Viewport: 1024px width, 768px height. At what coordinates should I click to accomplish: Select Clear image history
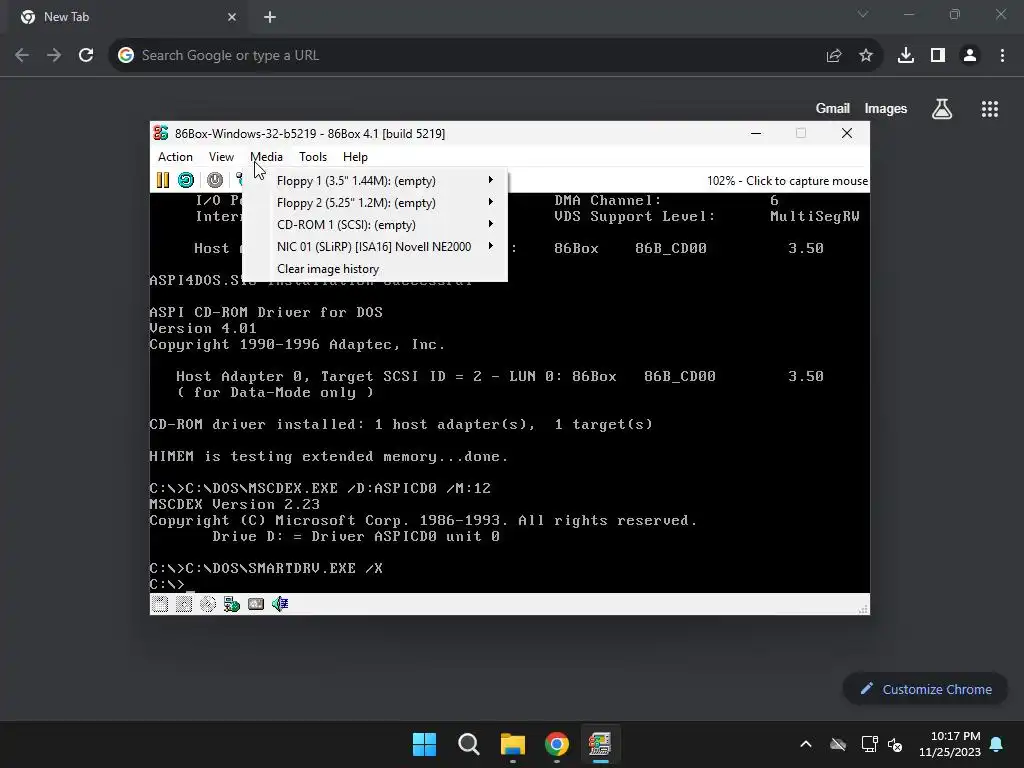tap(375, 269)
